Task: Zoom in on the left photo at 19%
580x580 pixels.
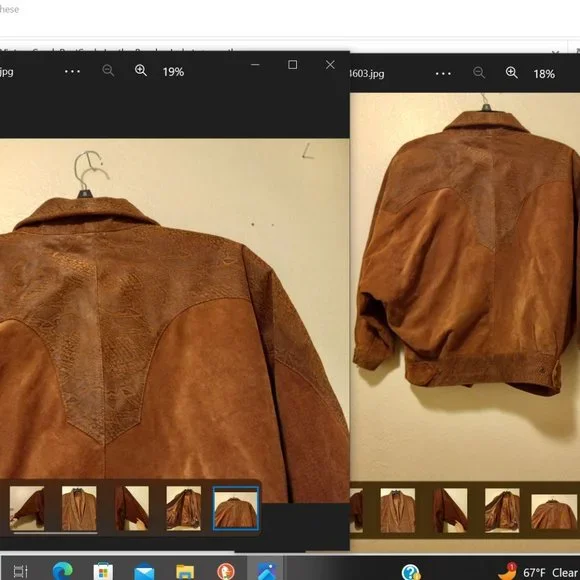Action: point(141,70)
